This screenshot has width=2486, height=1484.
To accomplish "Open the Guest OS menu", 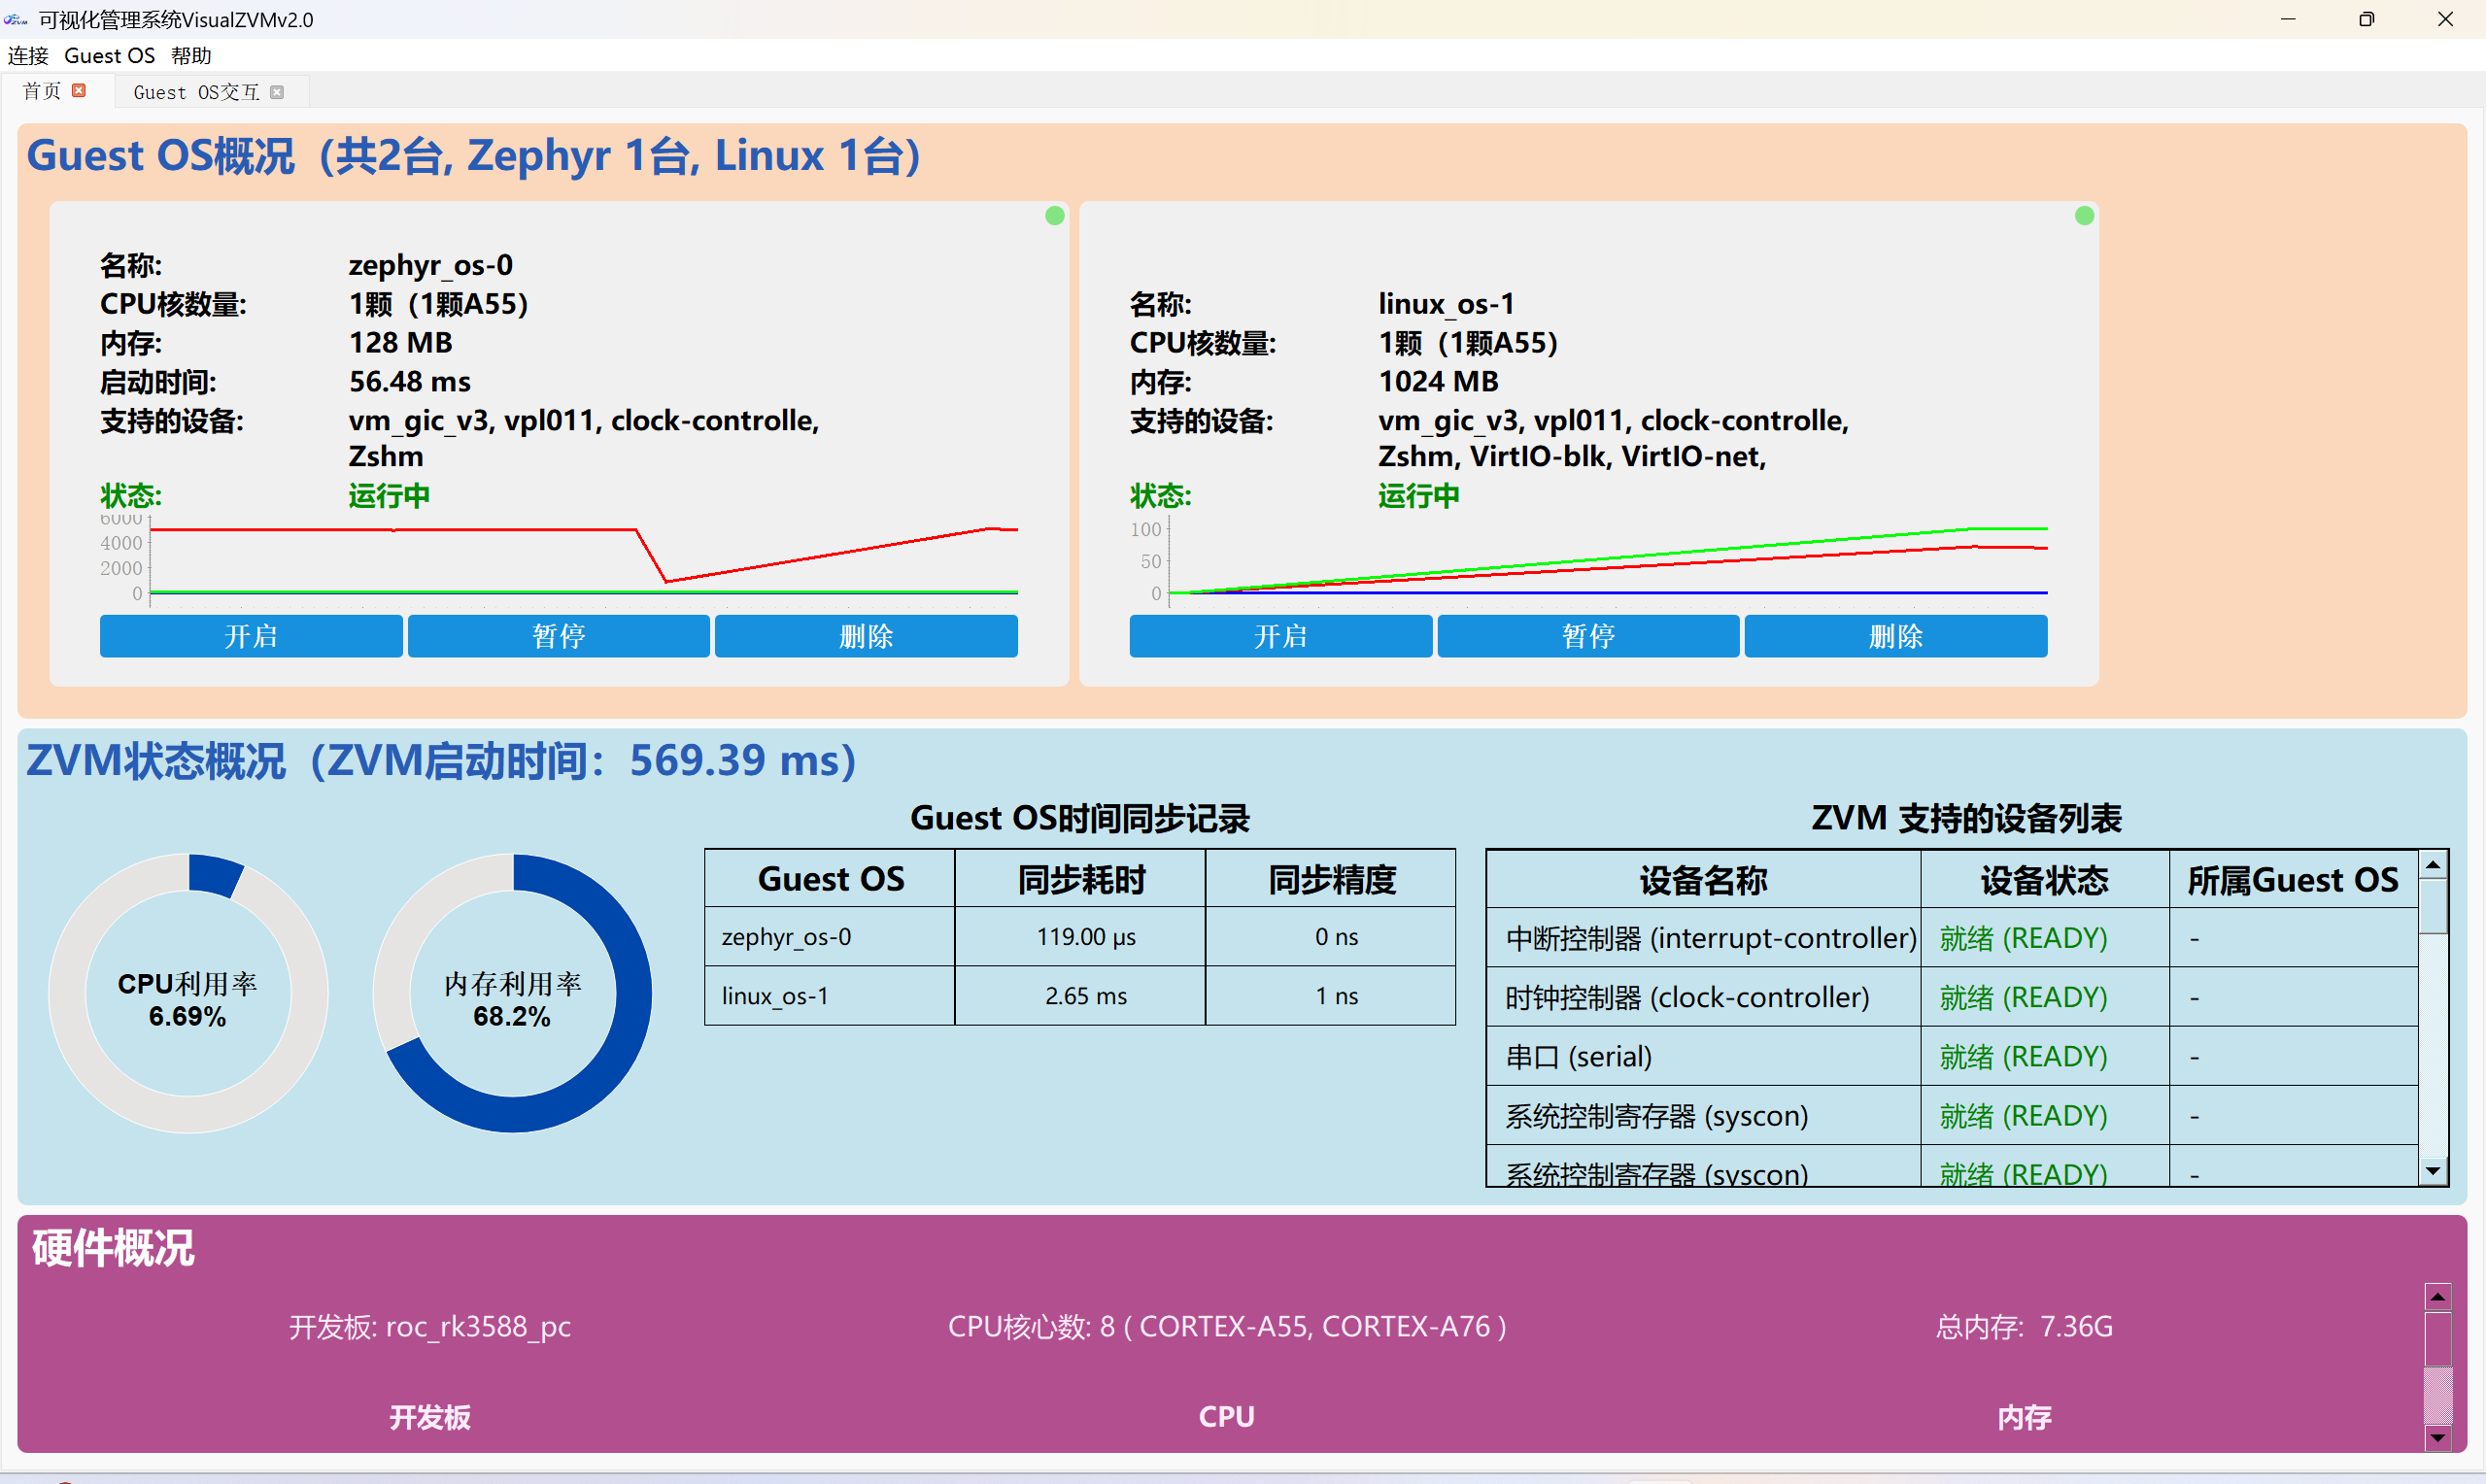I will coord(109,56).
